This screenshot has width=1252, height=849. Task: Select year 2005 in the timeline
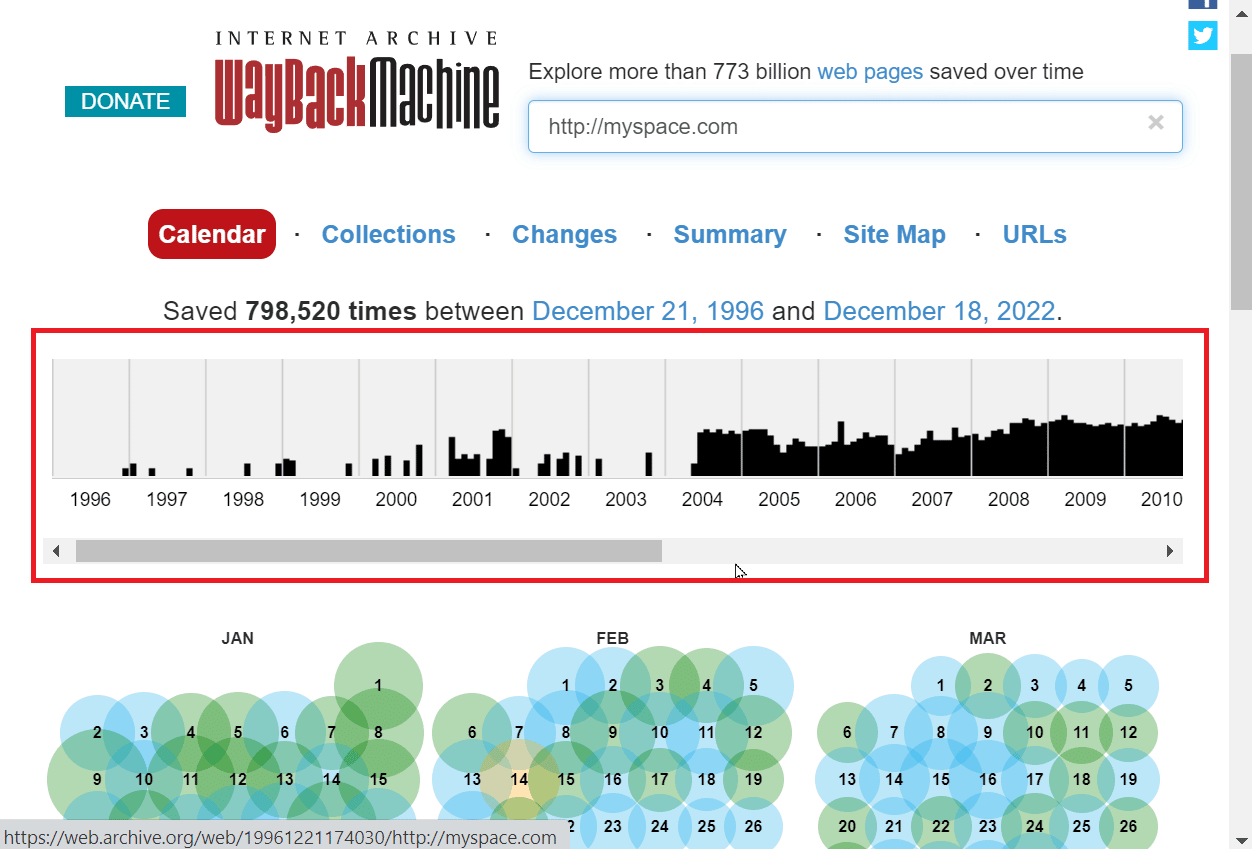point(779,499)
